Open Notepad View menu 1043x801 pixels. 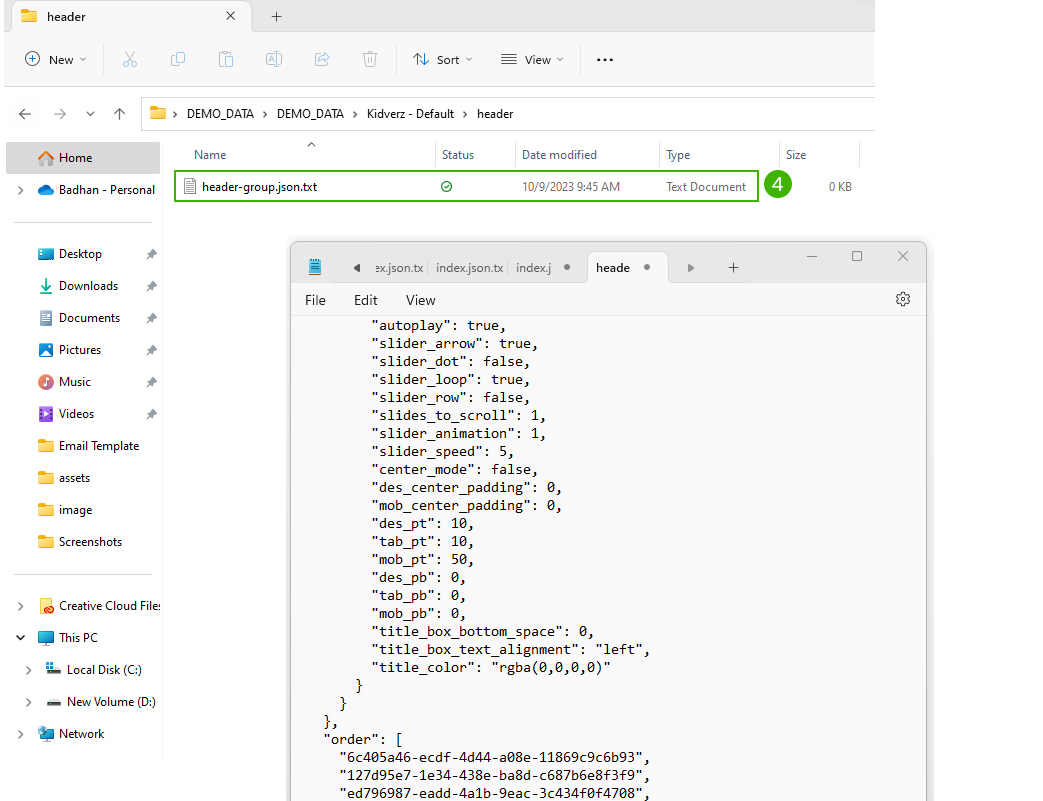[x=420, y=300]
